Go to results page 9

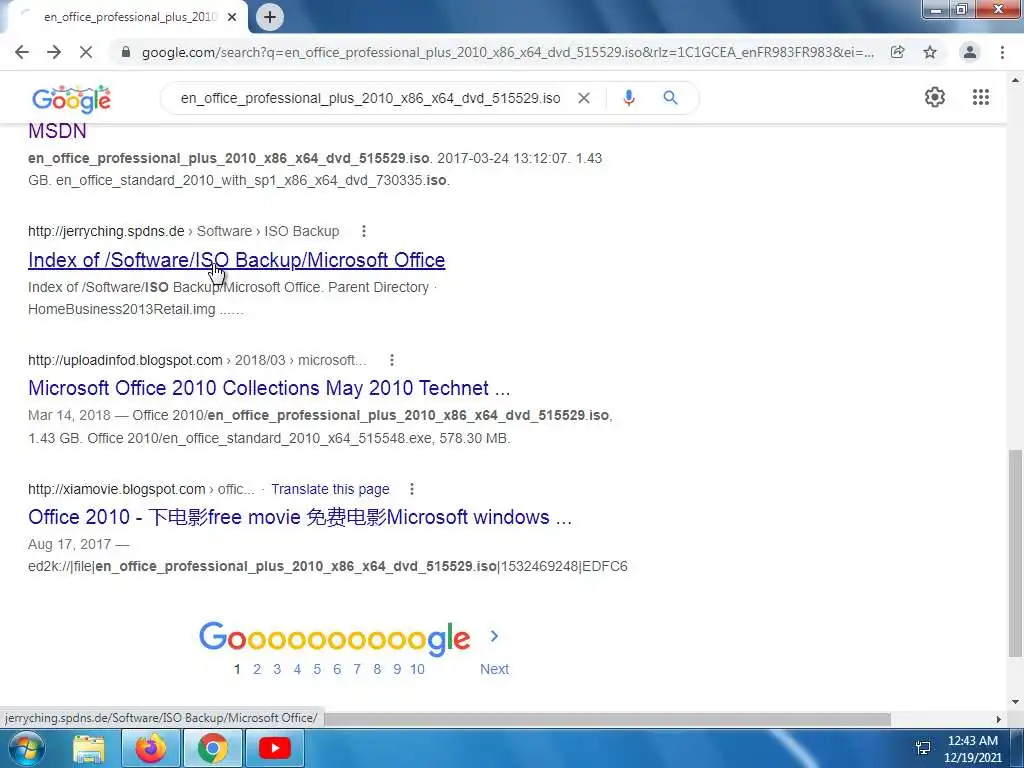click(x=397, y=669)
